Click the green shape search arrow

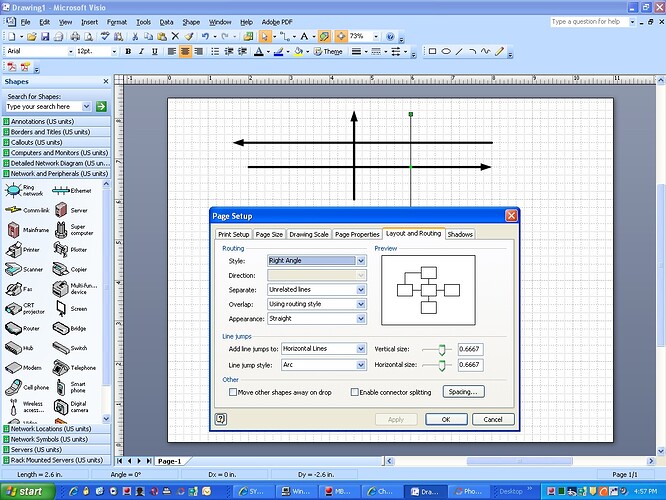pyautogui.click(x=101, y=106)
